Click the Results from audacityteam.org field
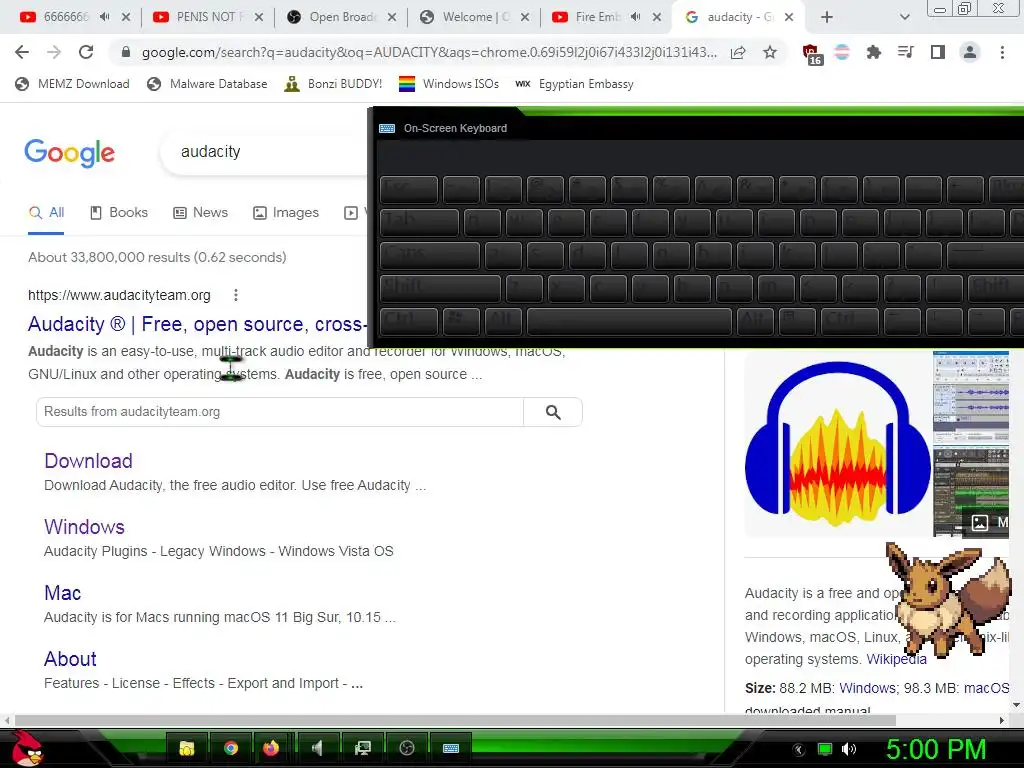 click(280, 412)
